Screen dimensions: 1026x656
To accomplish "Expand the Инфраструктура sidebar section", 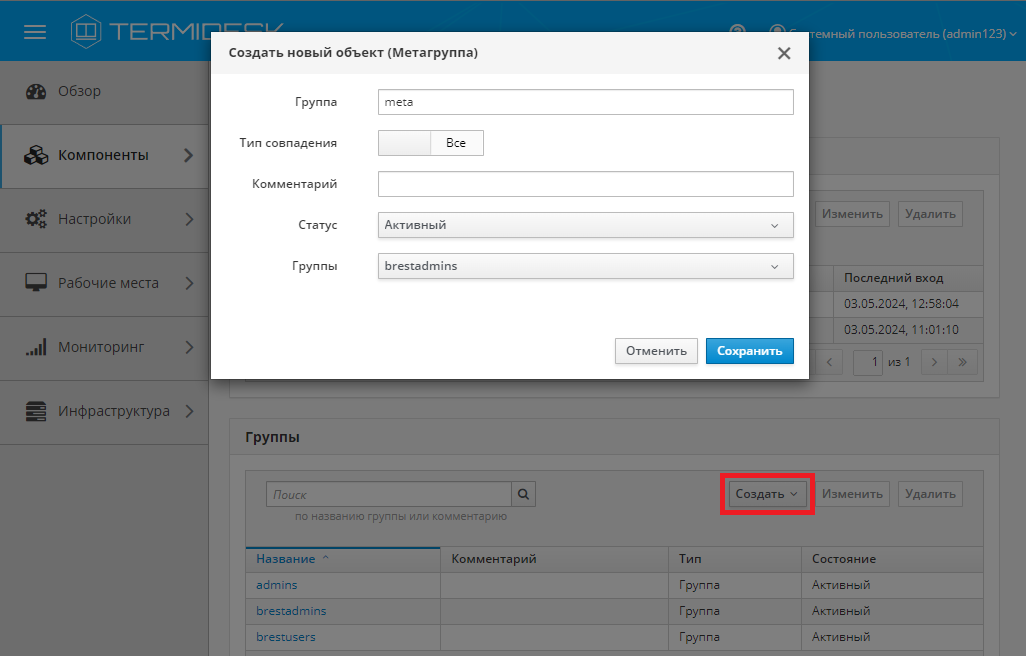I will point(188,411).
